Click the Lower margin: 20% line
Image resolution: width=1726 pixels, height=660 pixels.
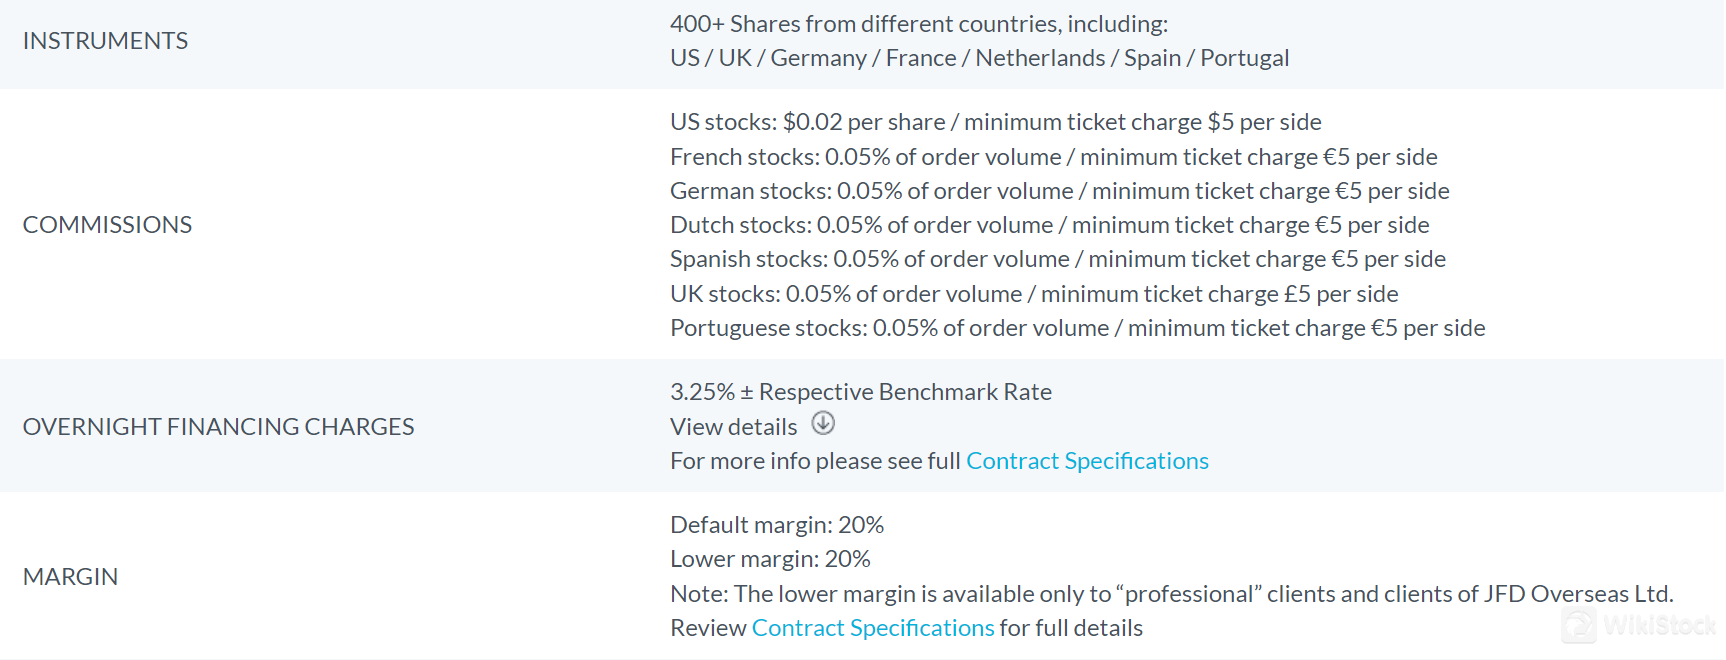(770, 559)
